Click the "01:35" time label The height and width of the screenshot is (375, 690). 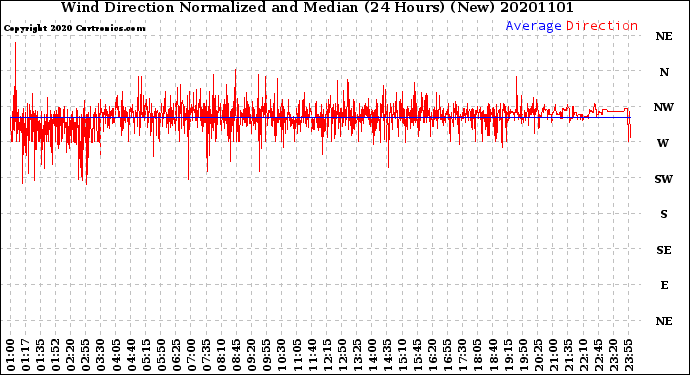41,355
